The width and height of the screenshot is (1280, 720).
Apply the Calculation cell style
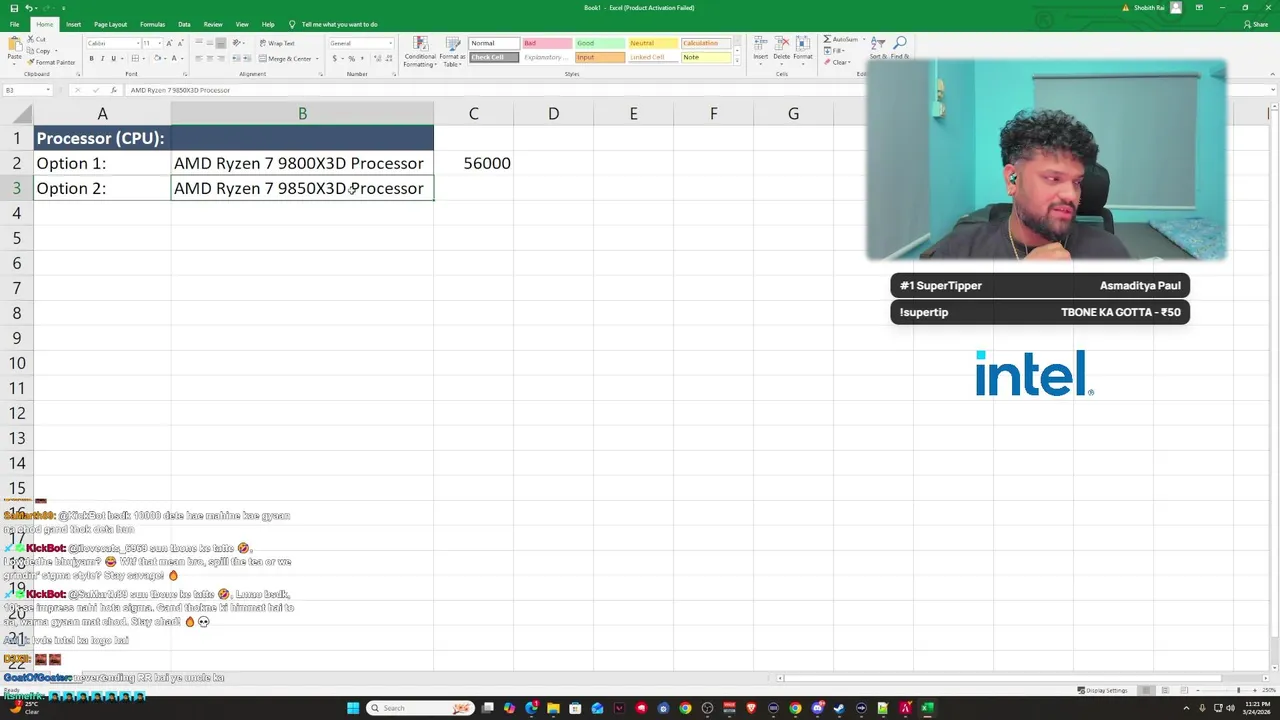[706, 43]
